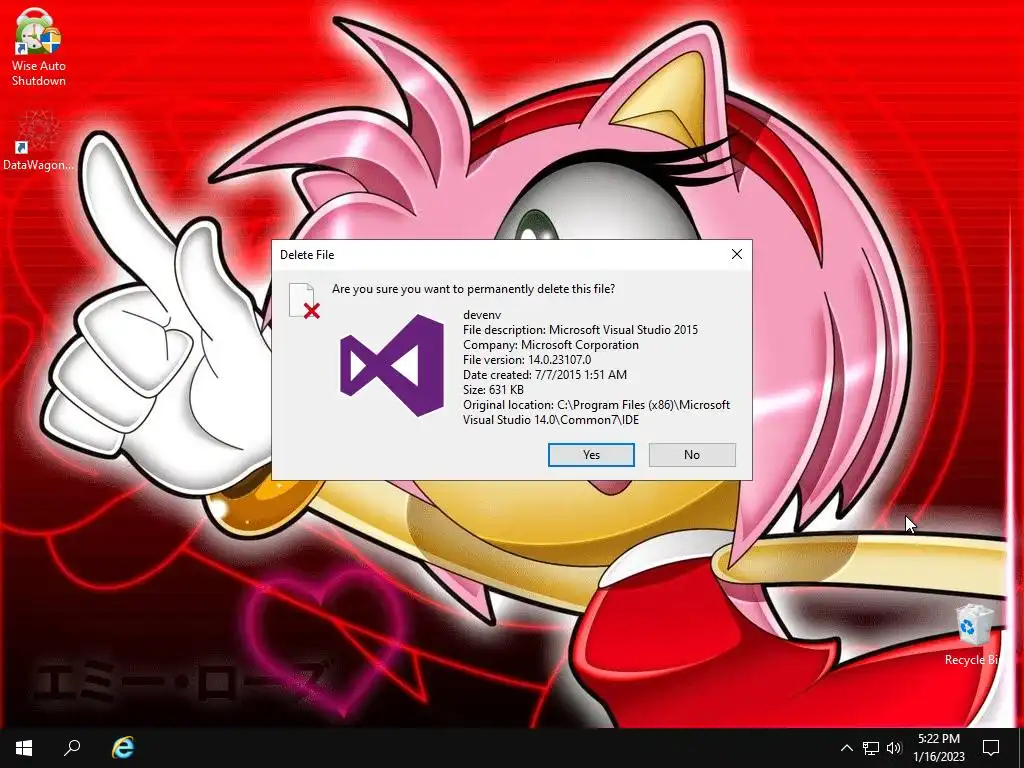
Task: Open the Windows Start menu
Action: pos(24,748)
